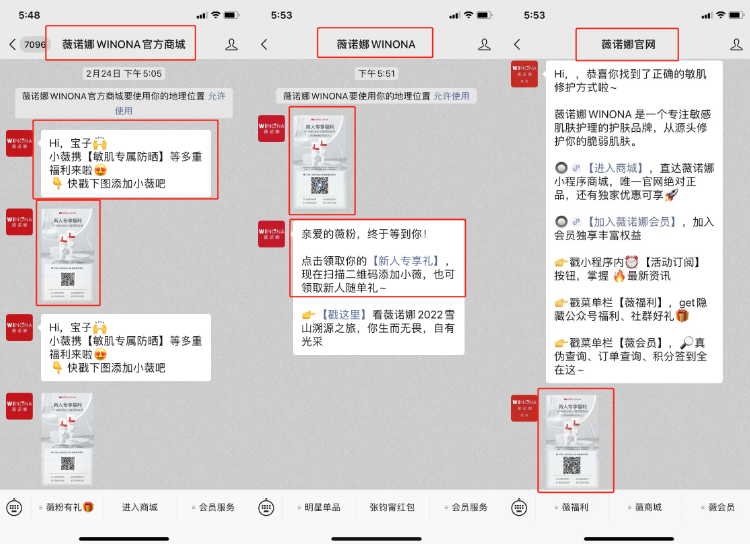Open profile icon of 薇诺娜 WINONA官方商城 account
Screen dimensions: 750x544
pyautogui.click(x=232, y=44)
